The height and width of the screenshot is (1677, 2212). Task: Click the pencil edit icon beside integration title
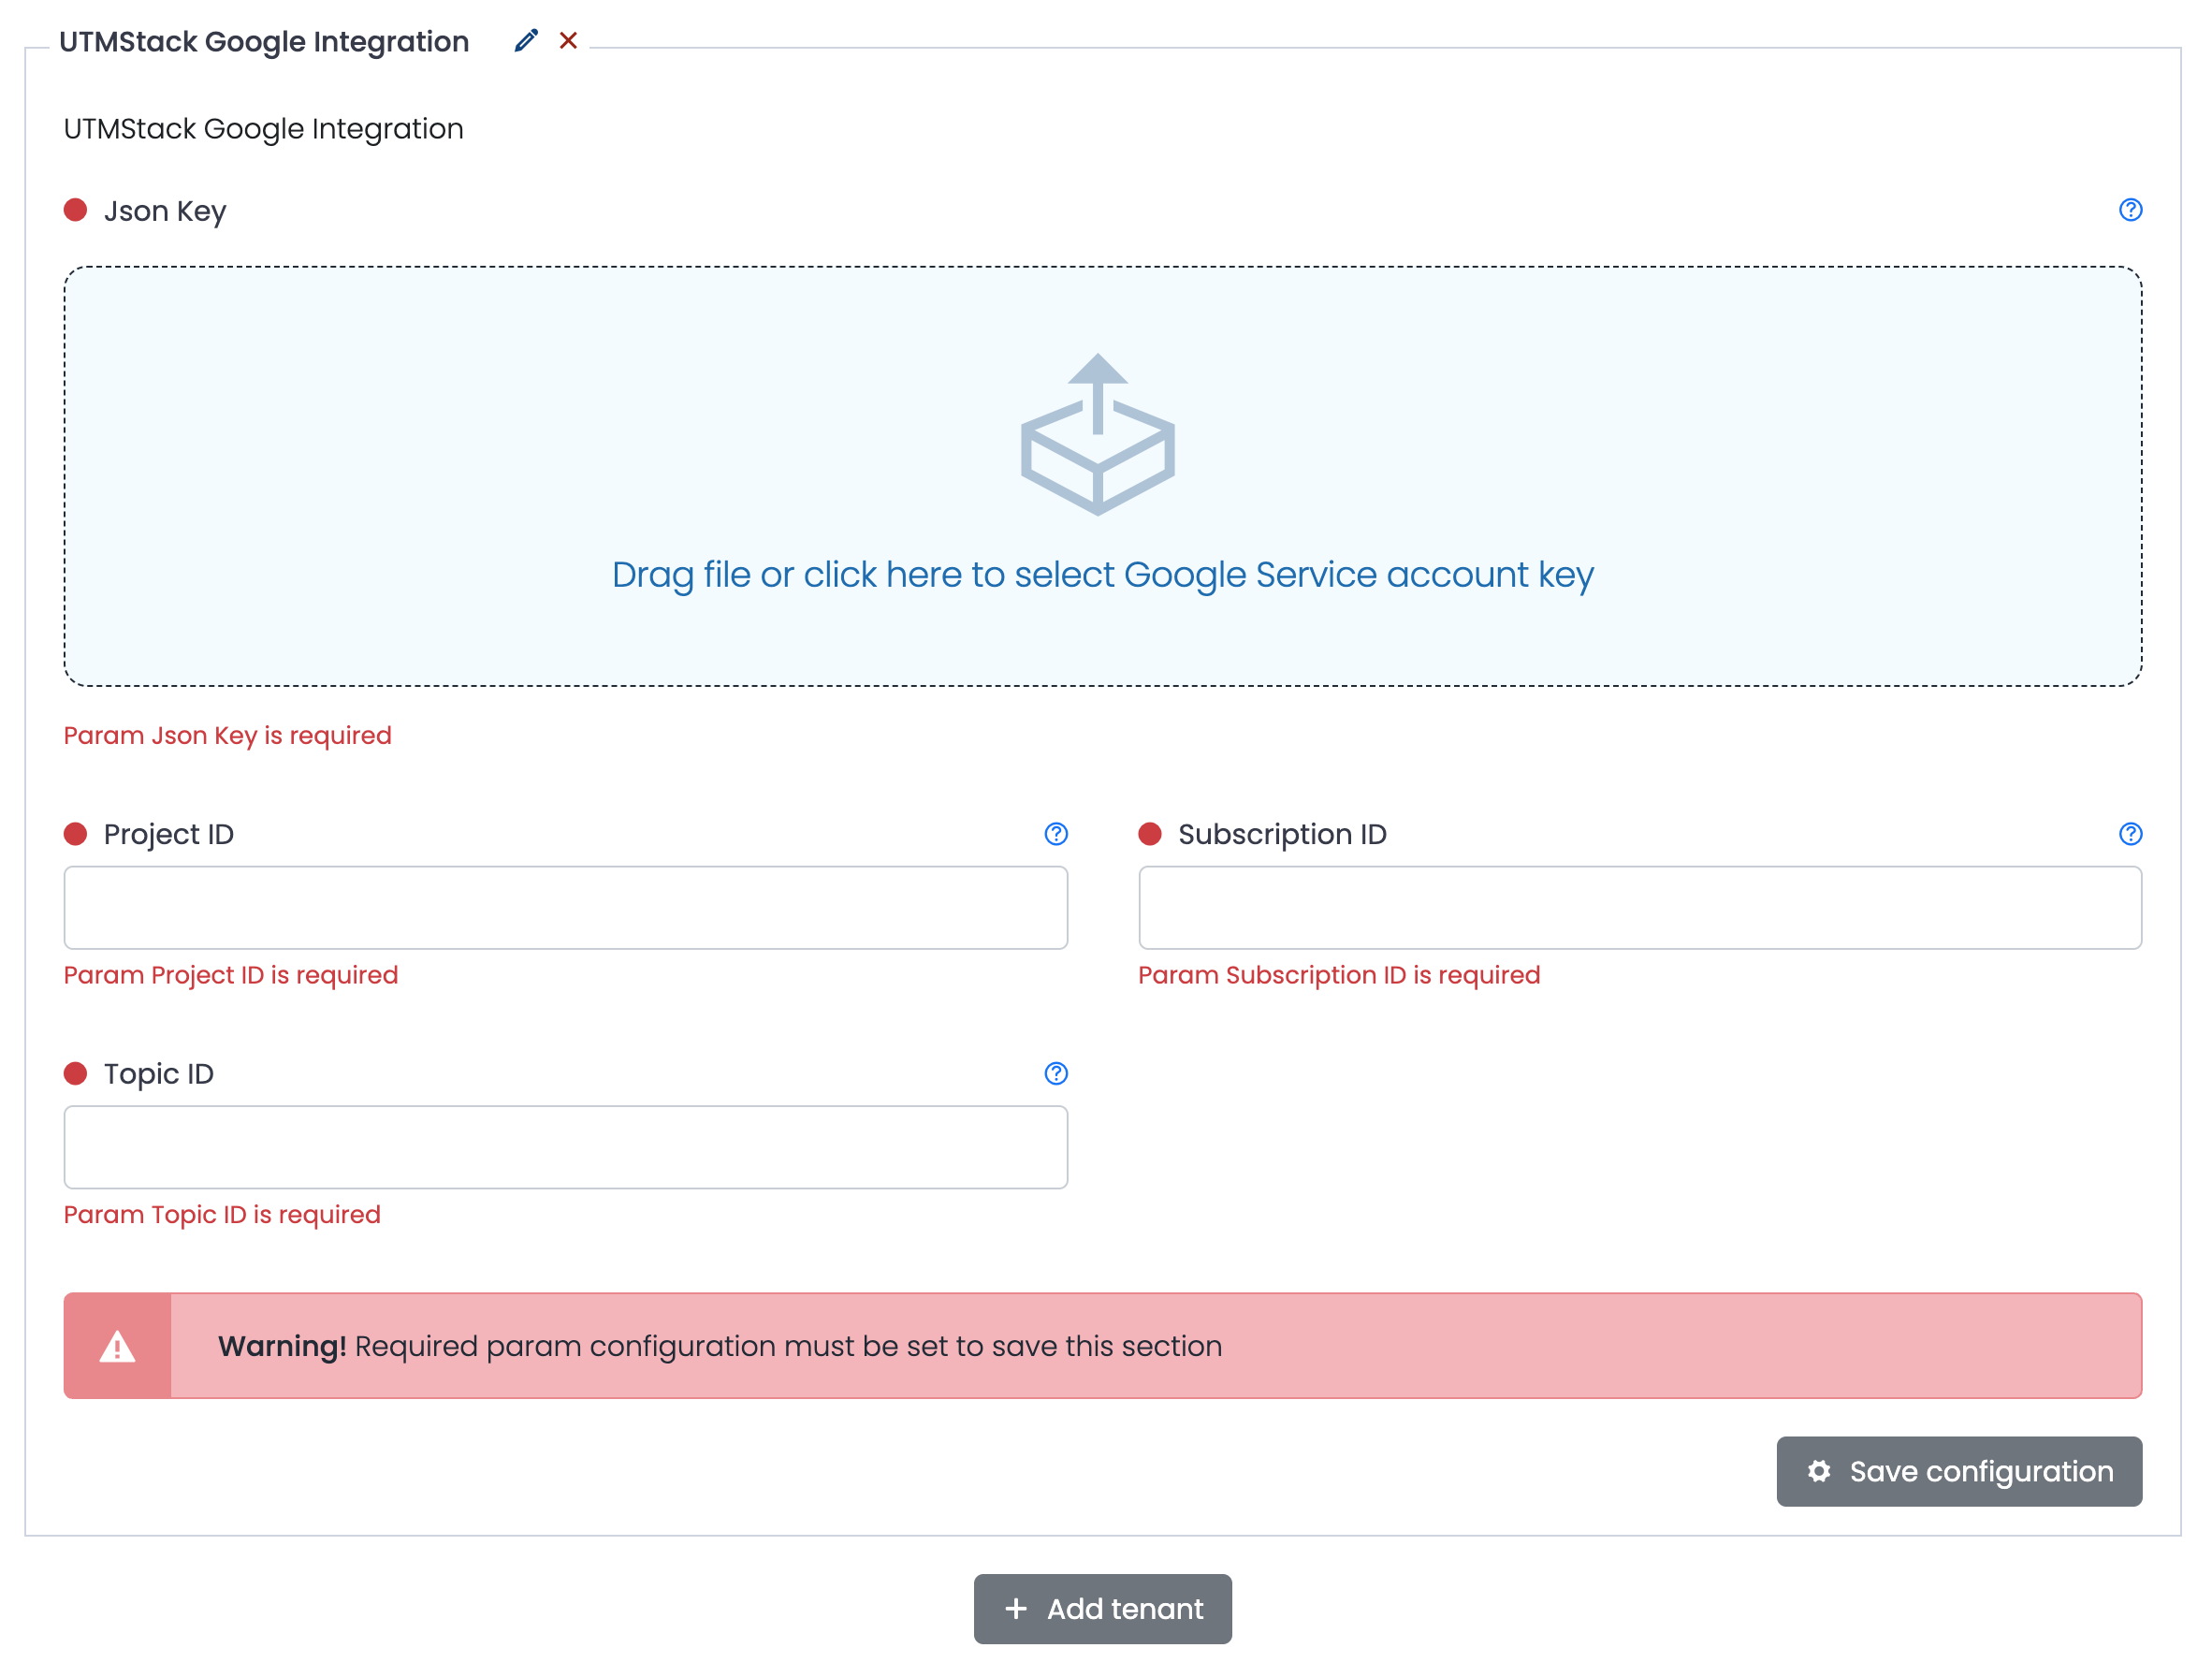tap(526, 41)
